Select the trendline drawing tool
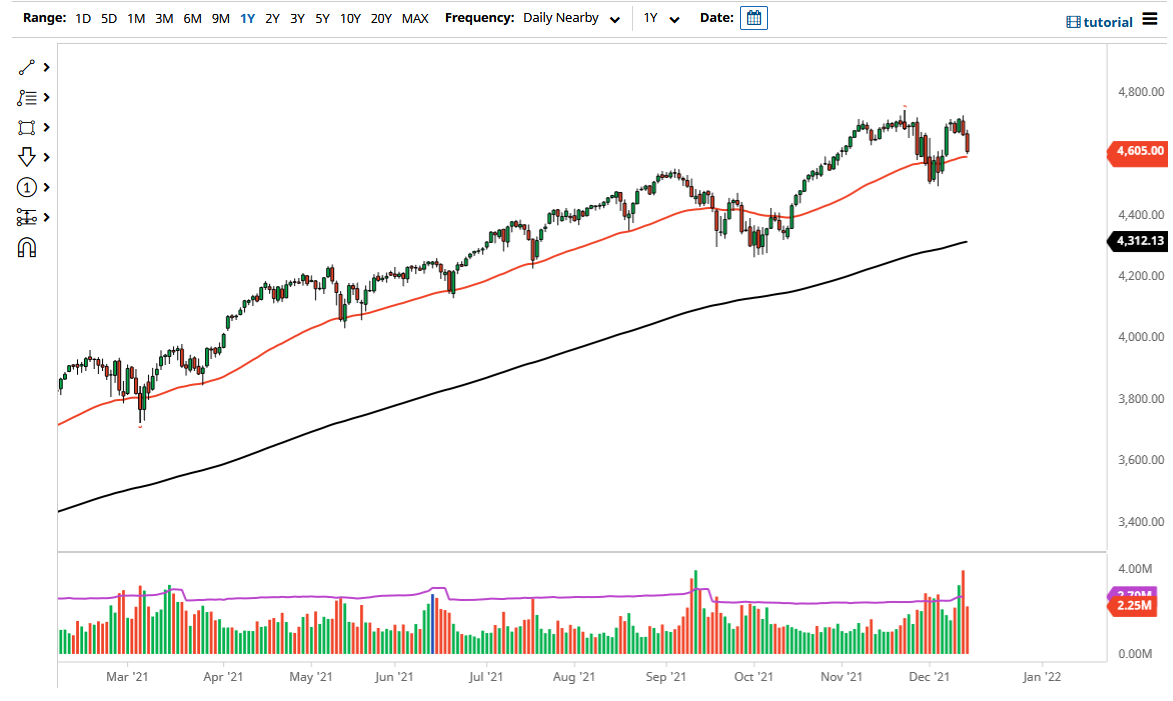1173x701 pixels. pyautogui.click(x=27, y=67)
